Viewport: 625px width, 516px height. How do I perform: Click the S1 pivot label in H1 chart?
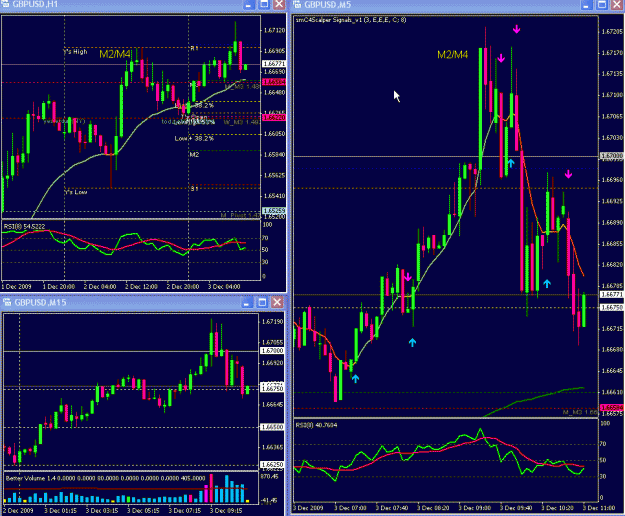[194, 188]
